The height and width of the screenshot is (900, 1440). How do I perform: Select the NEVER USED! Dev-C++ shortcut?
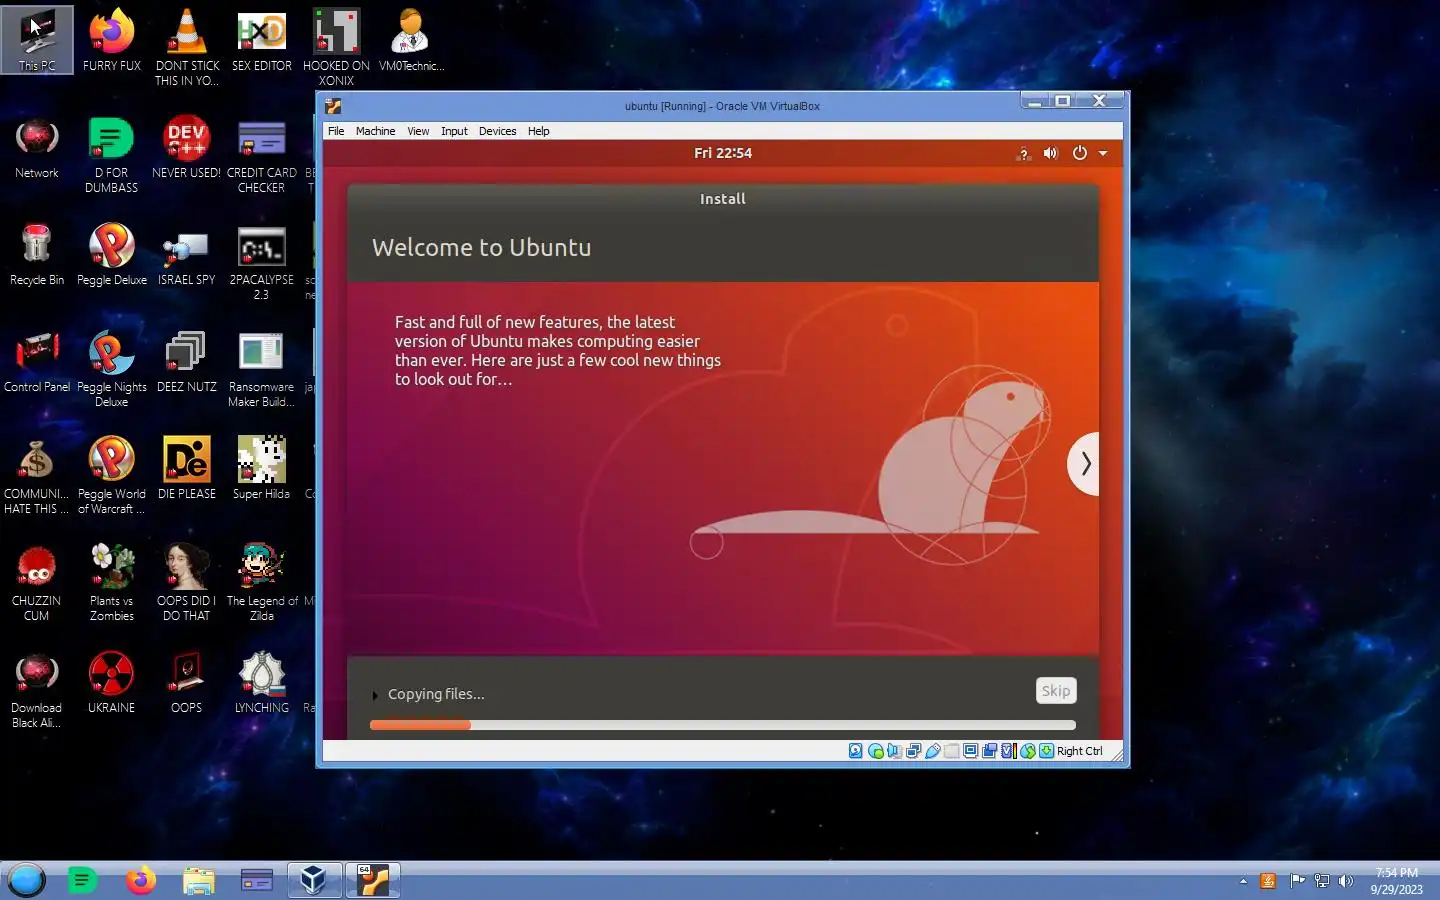point(187,148)
